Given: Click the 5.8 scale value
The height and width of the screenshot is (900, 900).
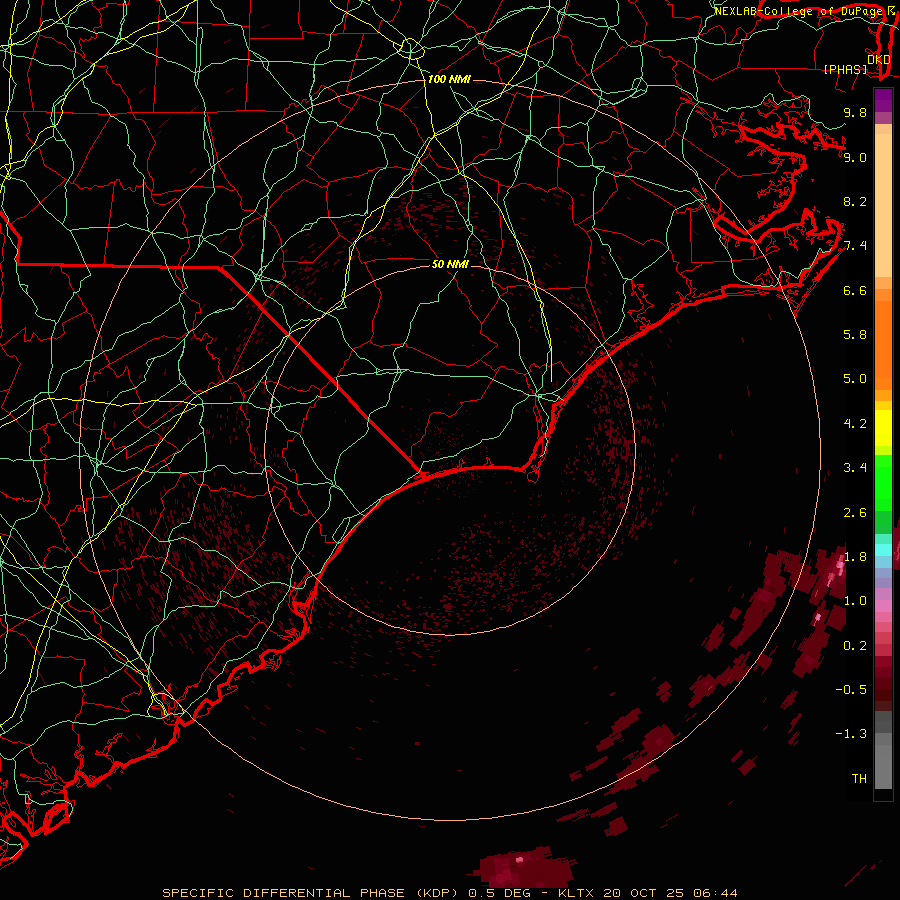Looking at the screenshot, I should click(x=855, y=335).
